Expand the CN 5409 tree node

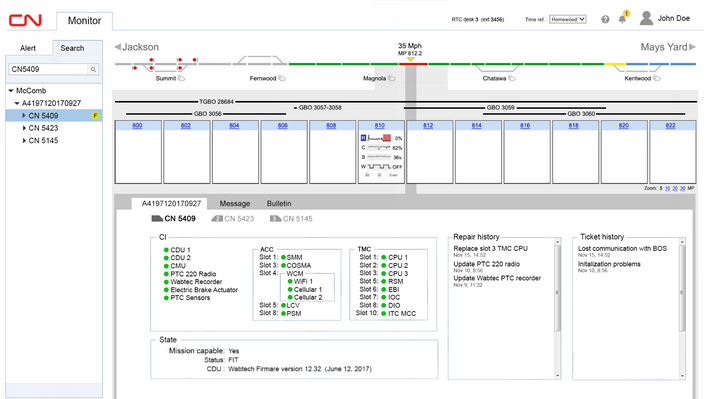click(24, 115)
